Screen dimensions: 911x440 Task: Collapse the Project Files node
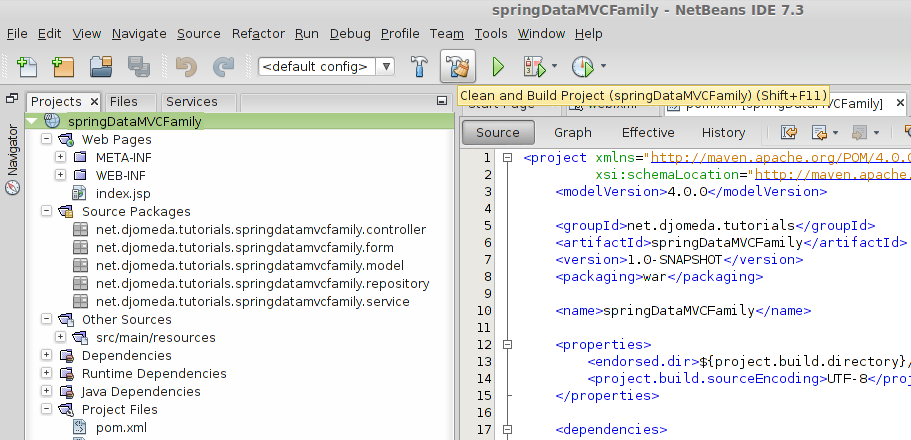point(46,409)
